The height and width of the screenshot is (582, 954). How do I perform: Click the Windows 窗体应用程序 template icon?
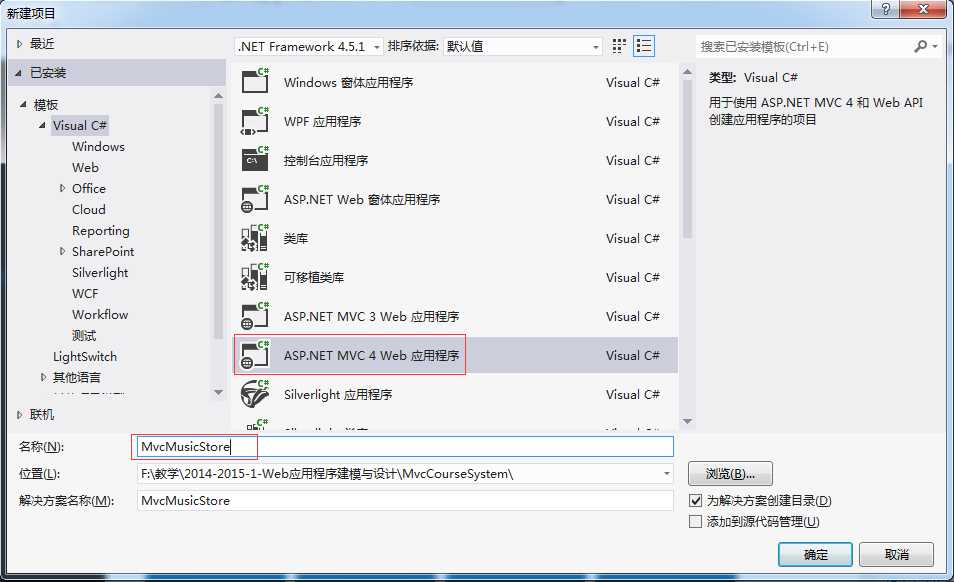[255, 81]
